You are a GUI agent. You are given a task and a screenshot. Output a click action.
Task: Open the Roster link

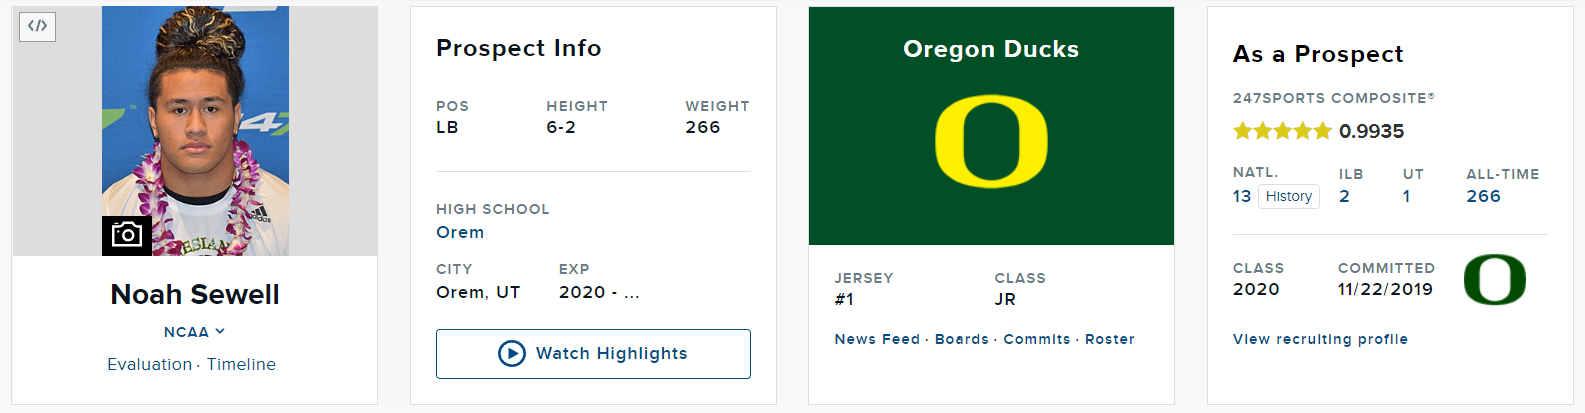coord(1110,339)
